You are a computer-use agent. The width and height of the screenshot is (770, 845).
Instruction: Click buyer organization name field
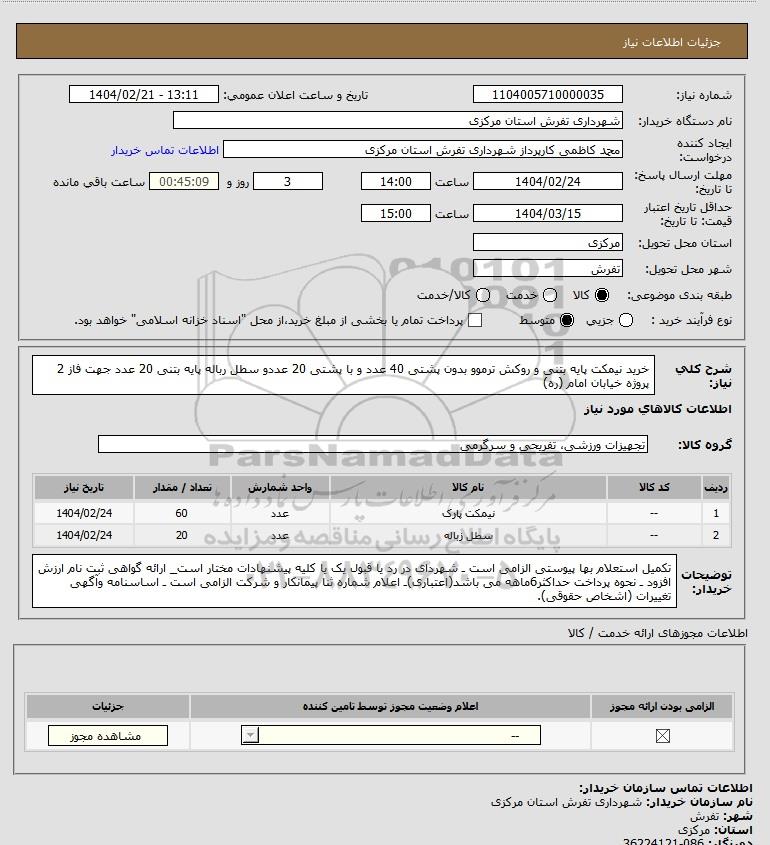click(398, 120)
